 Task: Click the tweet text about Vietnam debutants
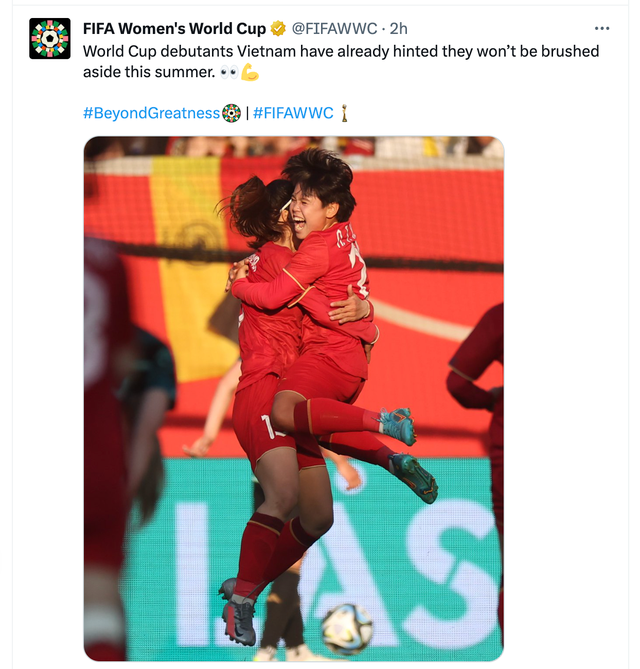pyautogui.click(x=341, y=61)
